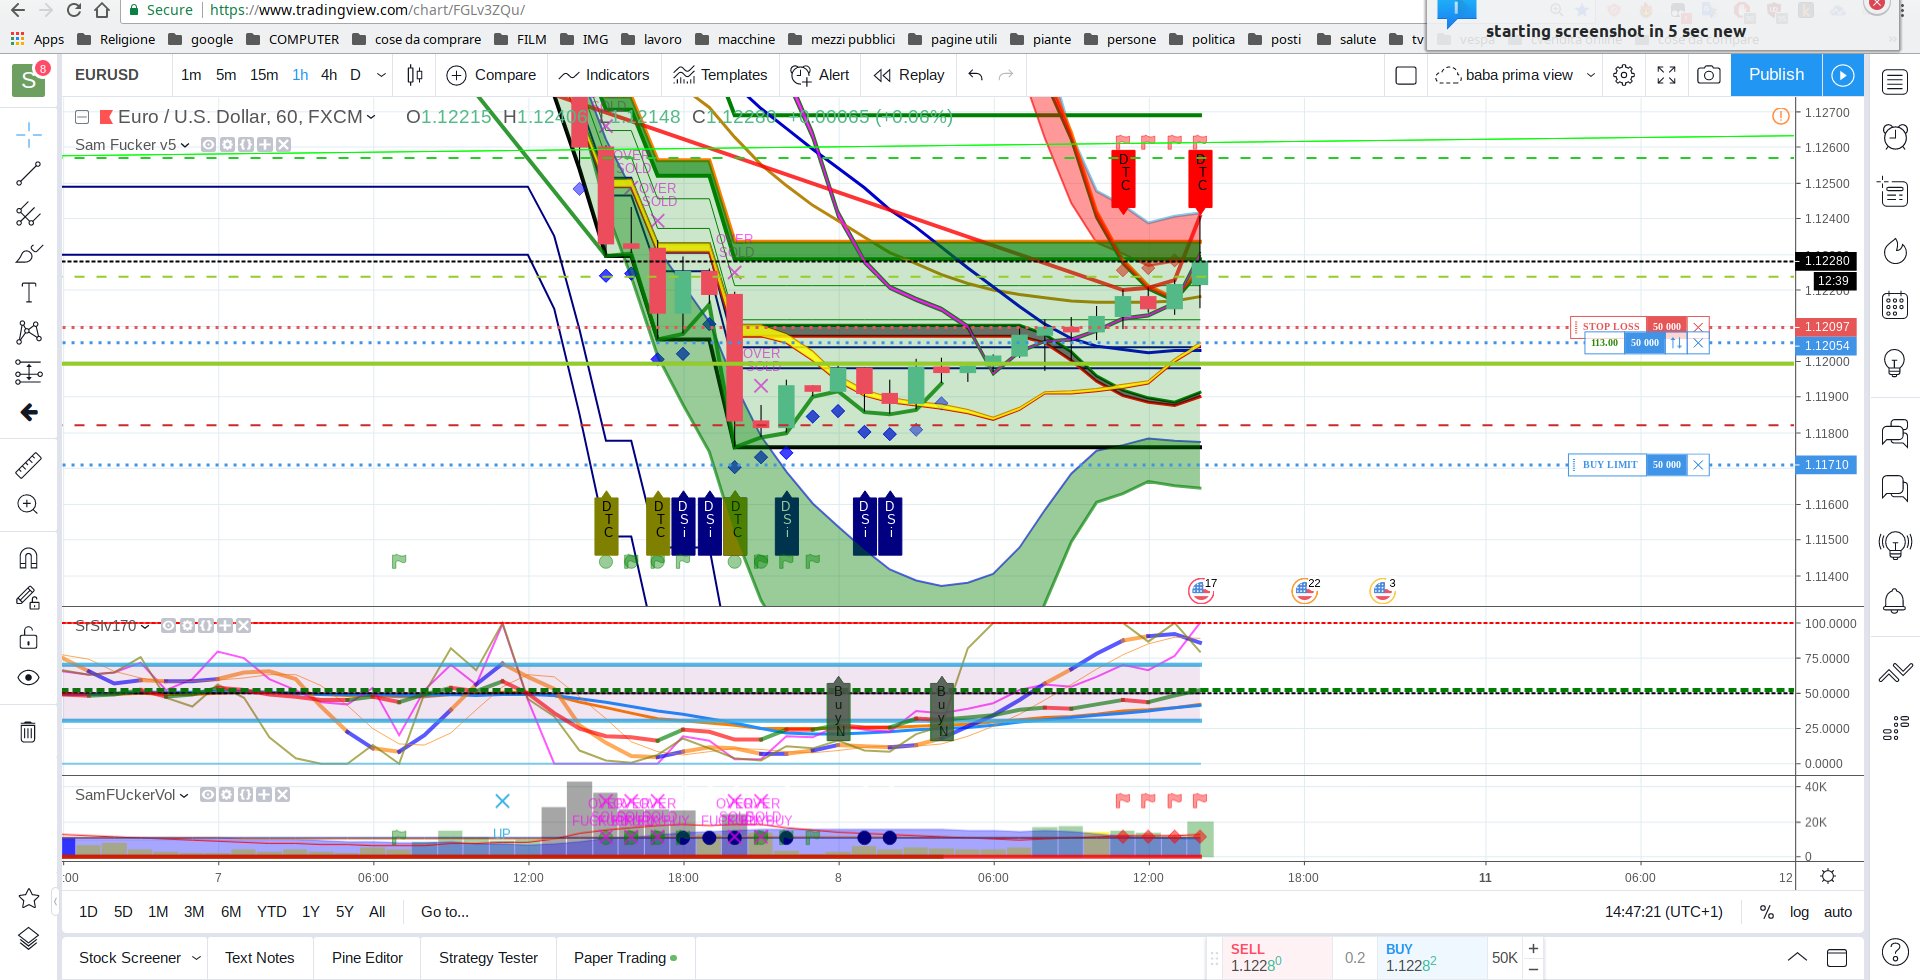Open the alerts clock icon
The height and width of the screenshot is (980, 1920).
click(1894, 136)
